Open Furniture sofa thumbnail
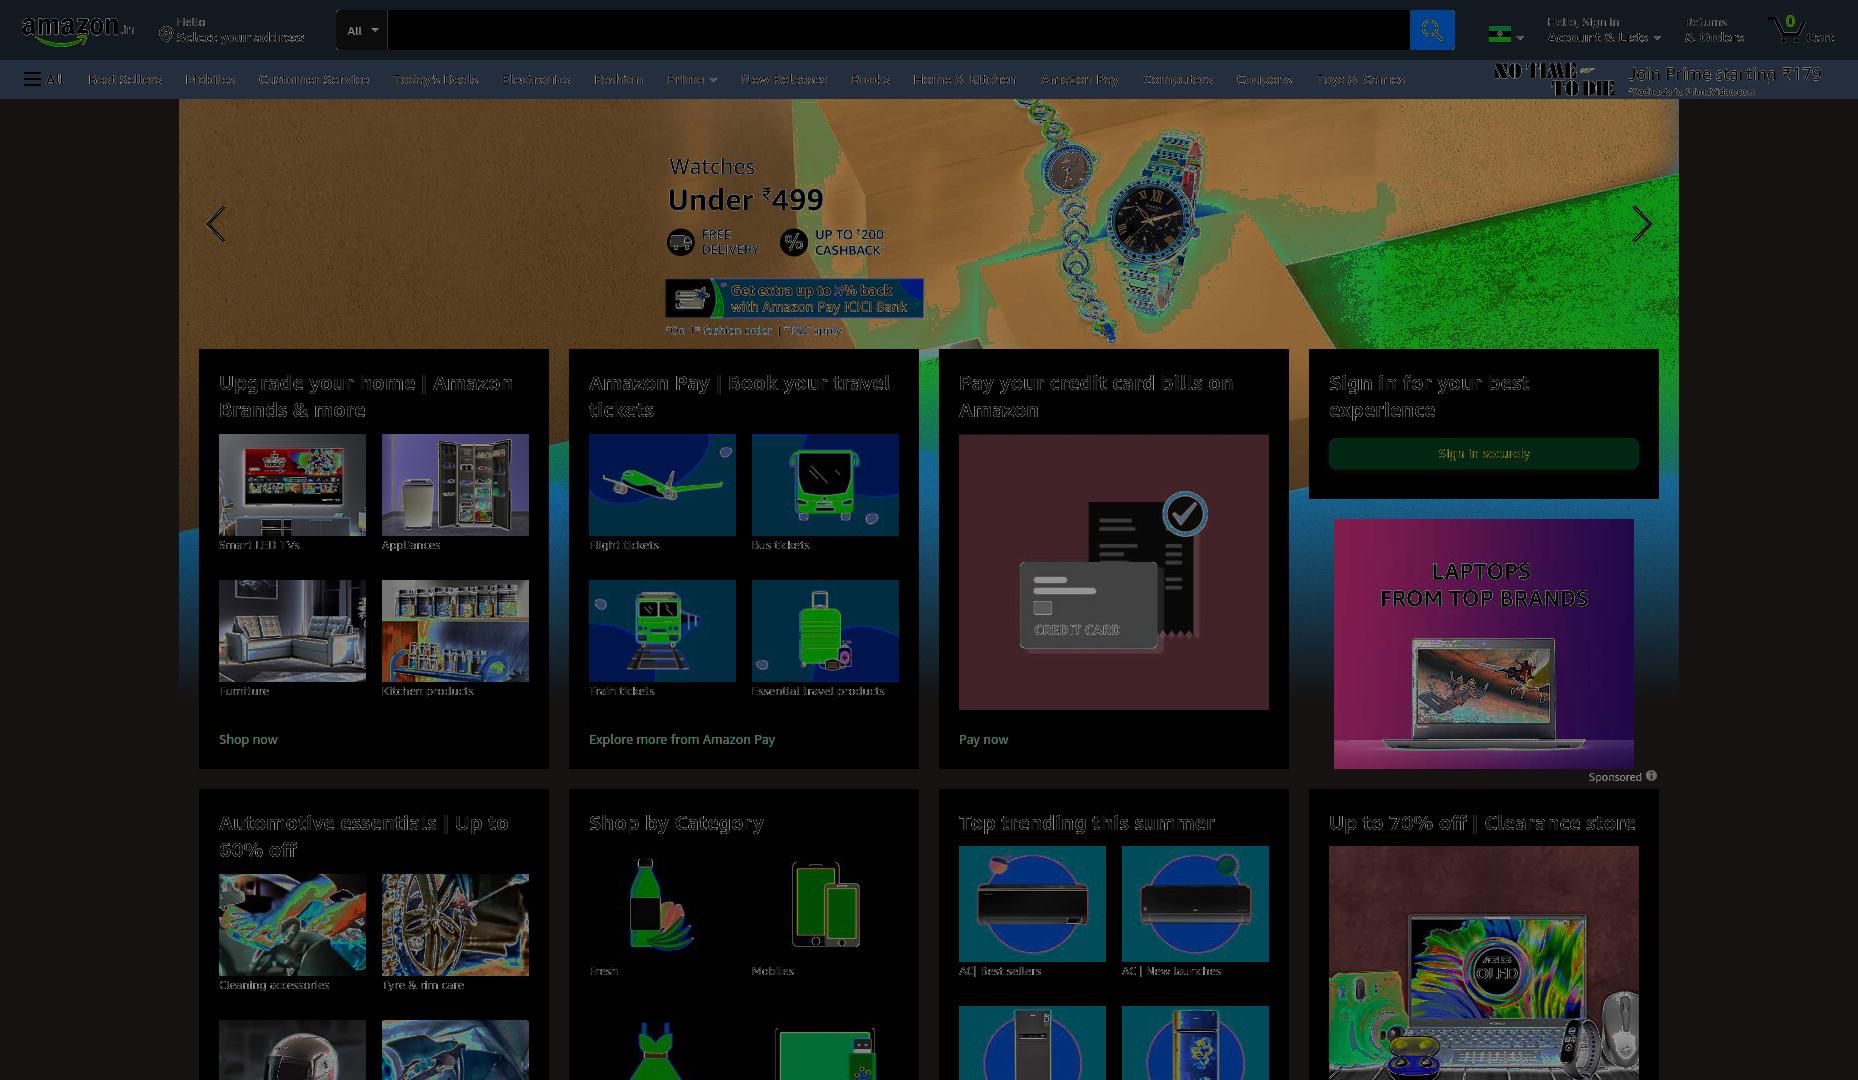The image size is (1858, 1080). pyautogui.click(x=292, y=631)
